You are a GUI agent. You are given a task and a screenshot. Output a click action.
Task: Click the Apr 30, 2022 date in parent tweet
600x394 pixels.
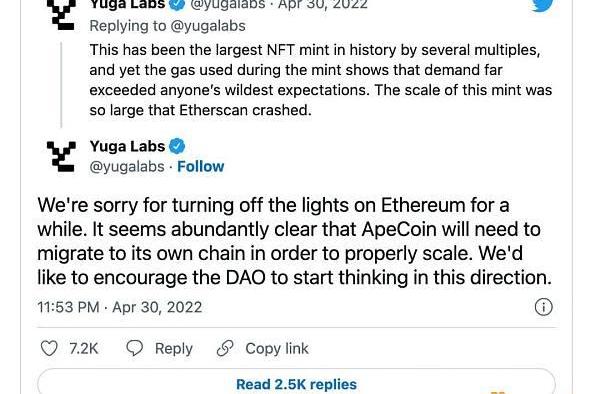pyautogui.click(x=323, y=5)
